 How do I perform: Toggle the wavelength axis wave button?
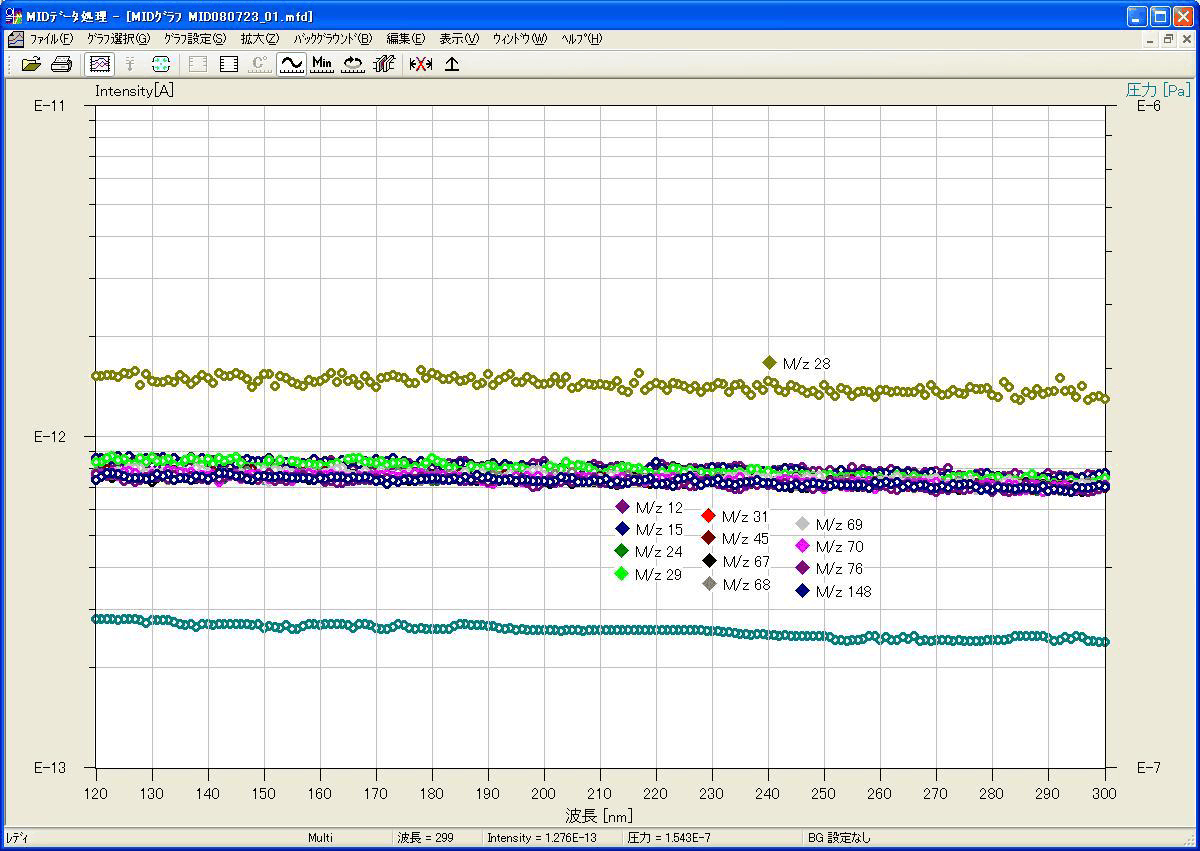click(x=291, y=64)
